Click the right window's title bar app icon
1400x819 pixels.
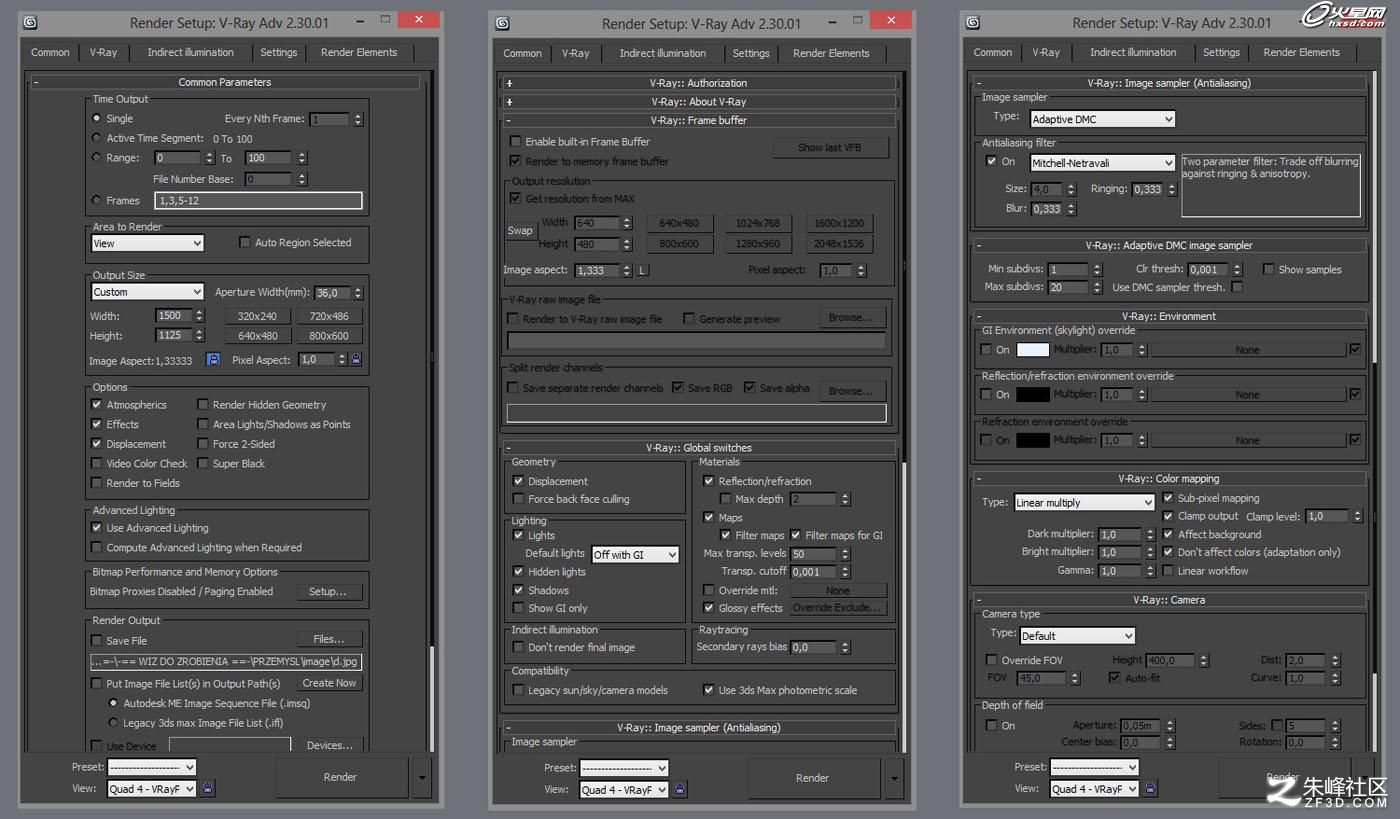pos(974,22)
